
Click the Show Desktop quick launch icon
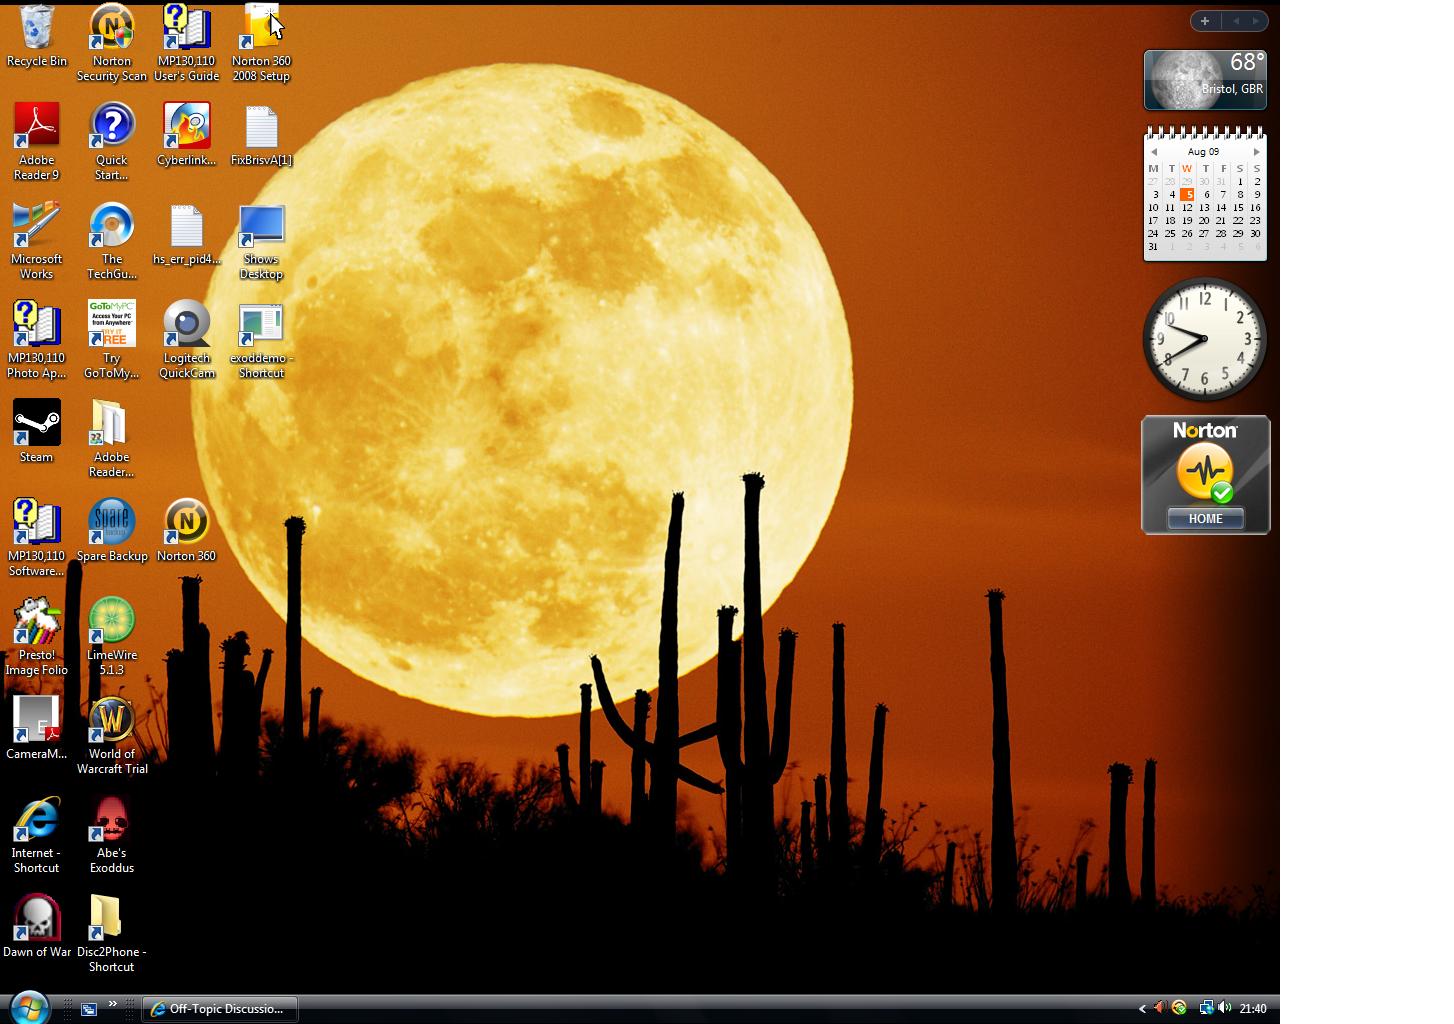tap(89, 1009)
